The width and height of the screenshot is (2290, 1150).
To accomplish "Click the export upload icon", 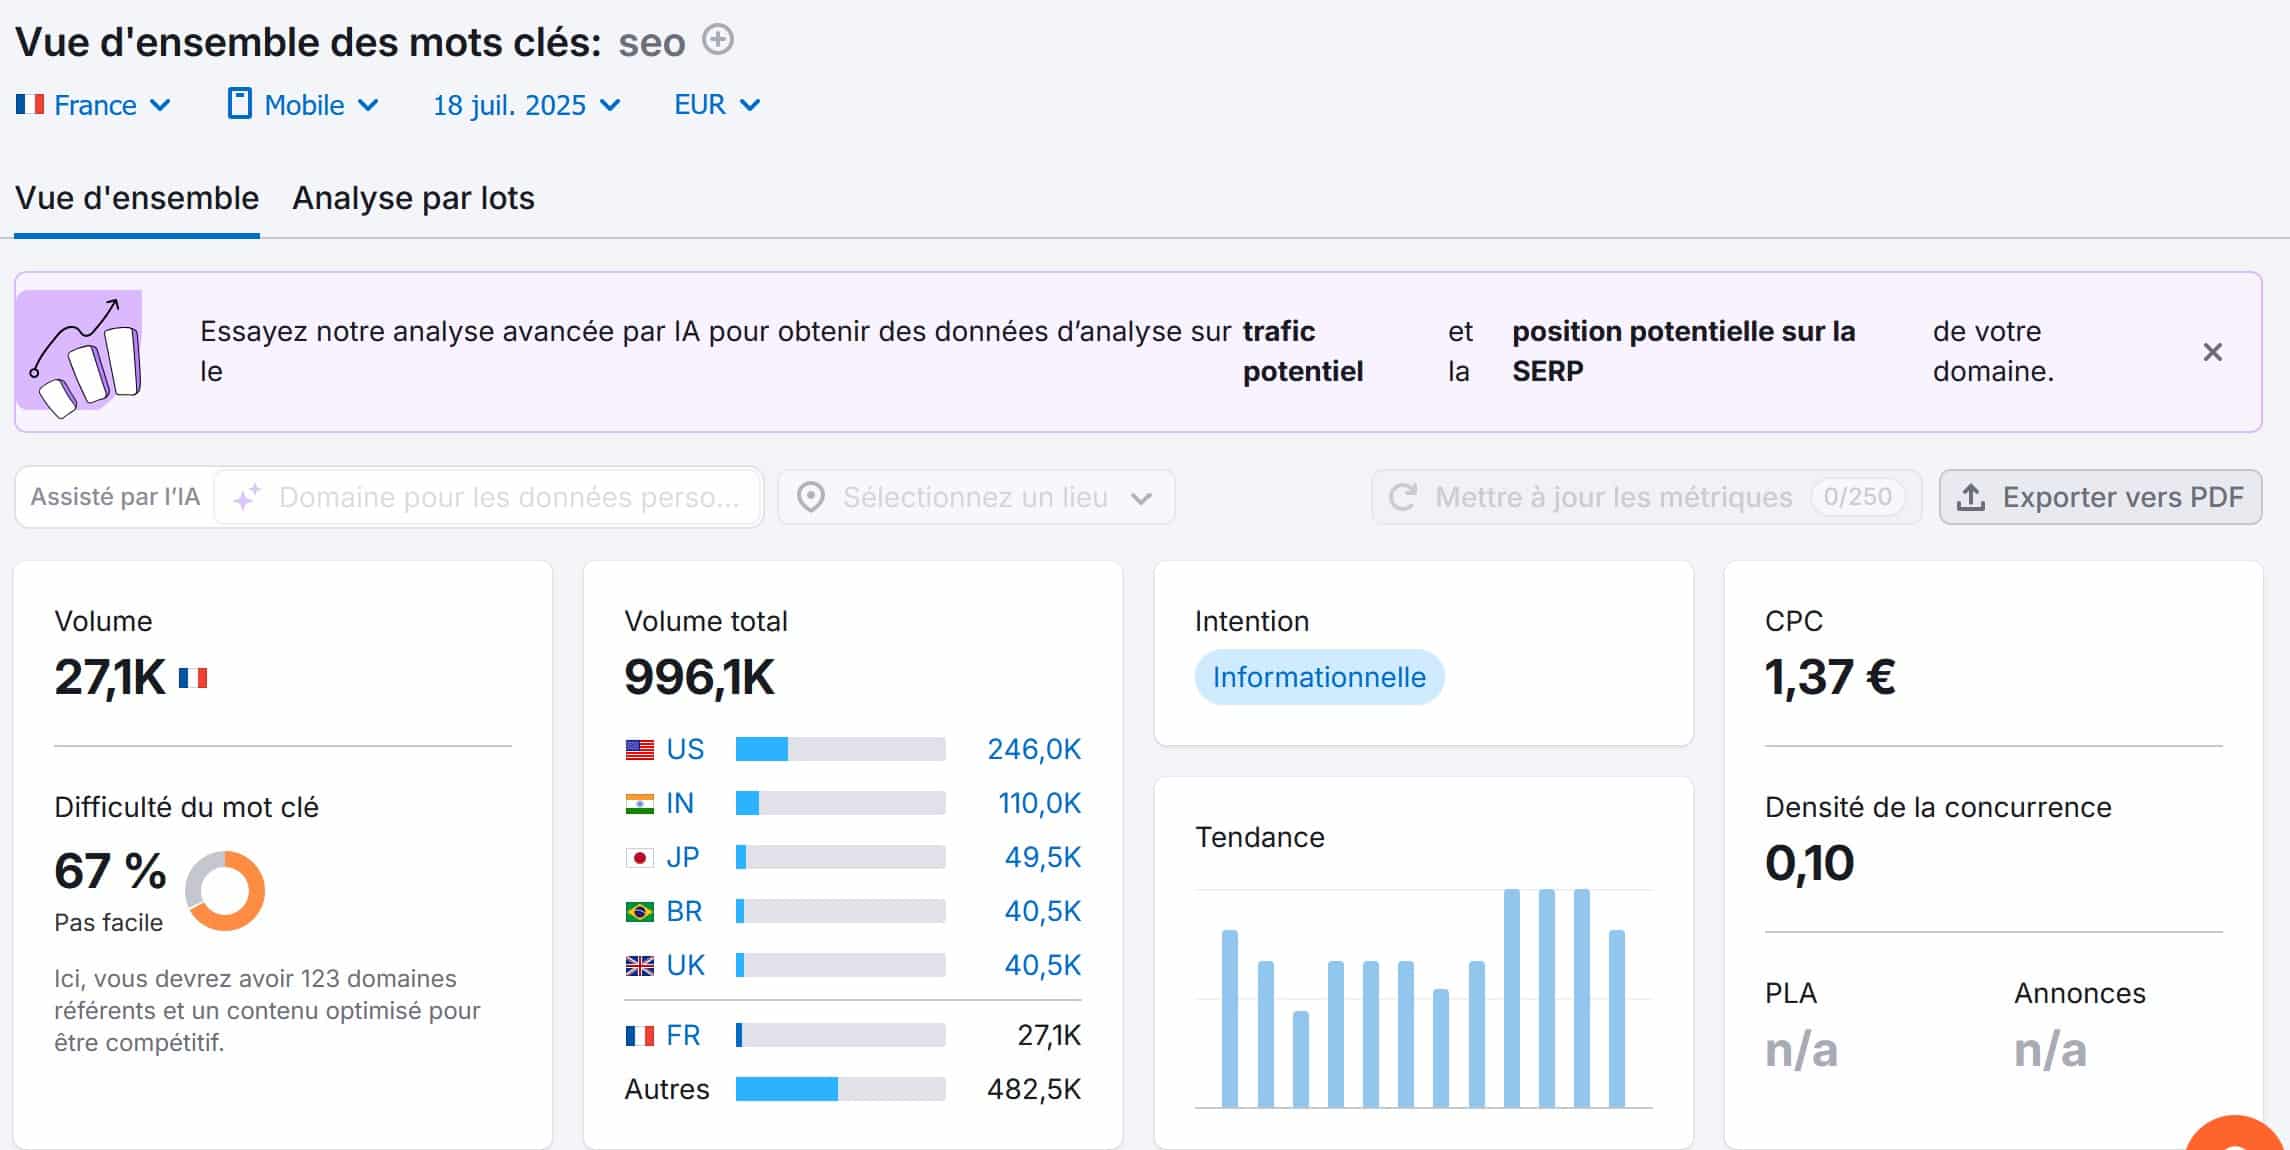I will (x=1970, y=497).
